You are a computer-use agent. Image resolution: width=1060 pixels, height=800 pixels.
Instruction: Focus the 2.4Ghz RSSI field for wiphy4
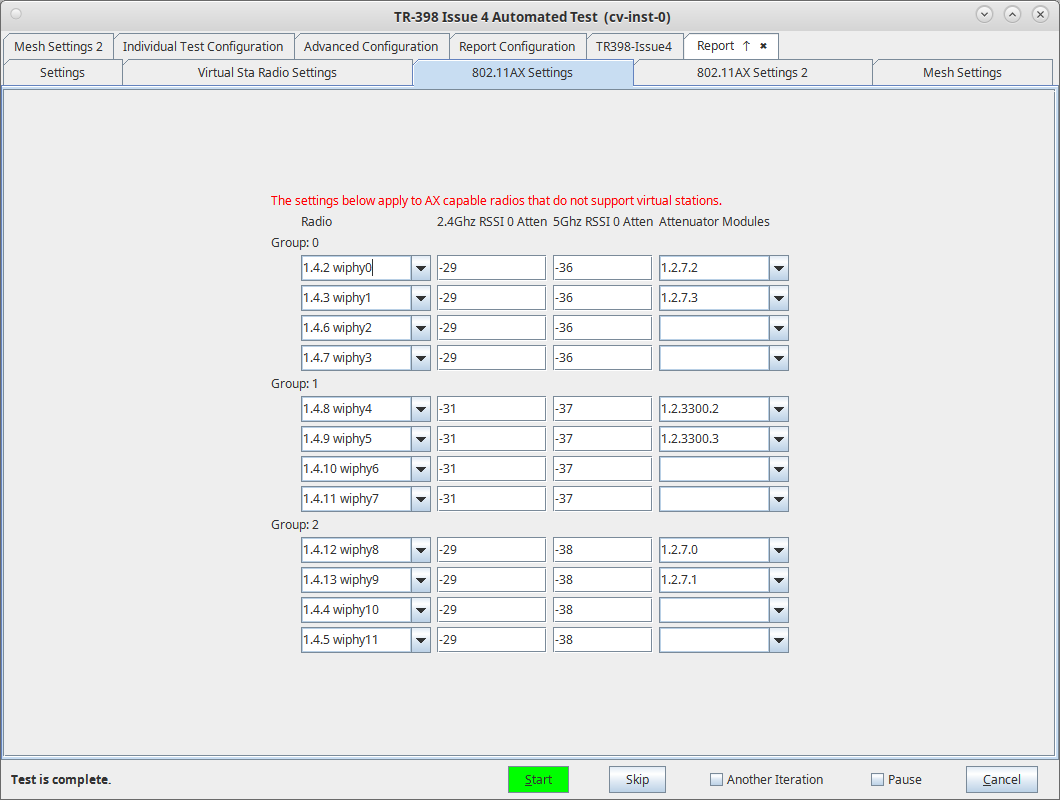[491, 409]
